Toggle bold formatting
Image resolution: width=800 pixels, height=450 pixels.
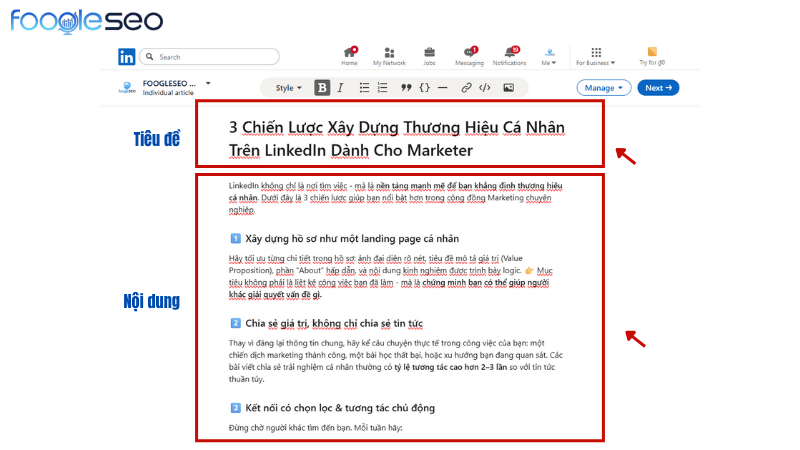pyautogui.click(x=322, y=88)
